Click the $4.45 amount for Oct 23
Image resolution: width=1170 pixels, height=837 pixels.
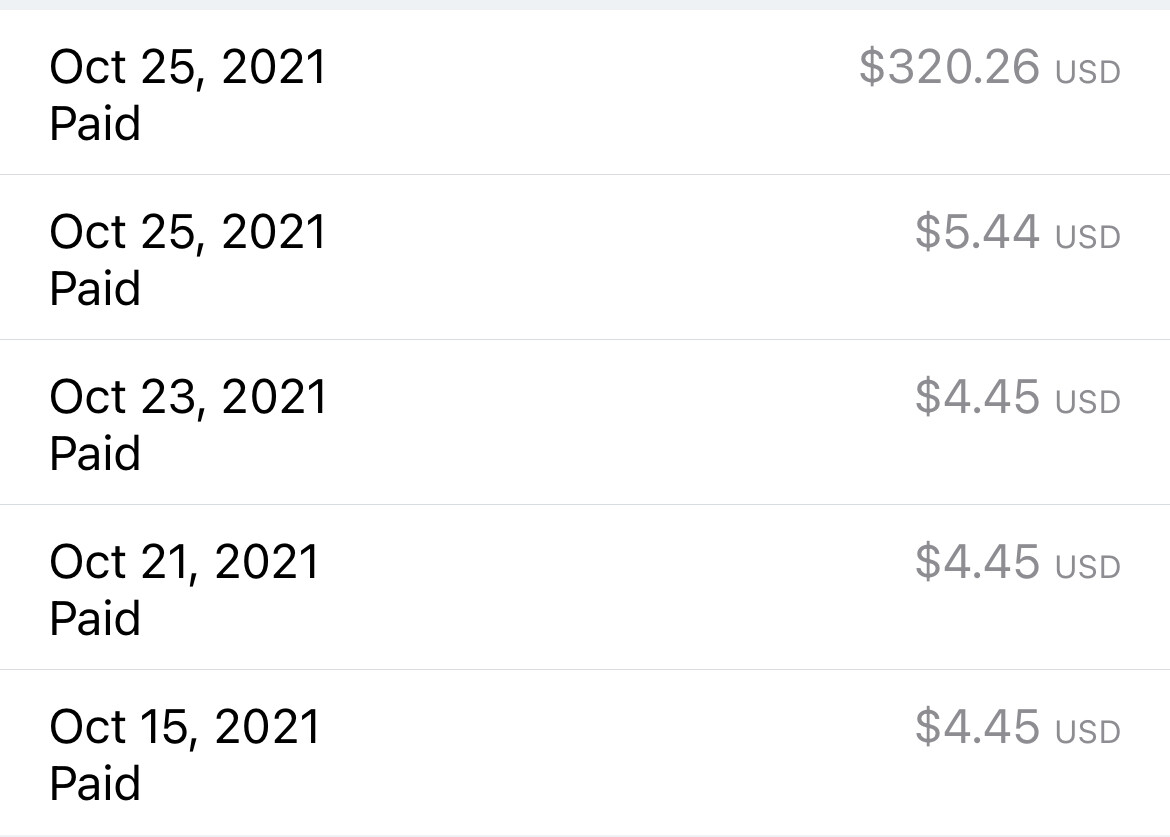coord(1018,396)
